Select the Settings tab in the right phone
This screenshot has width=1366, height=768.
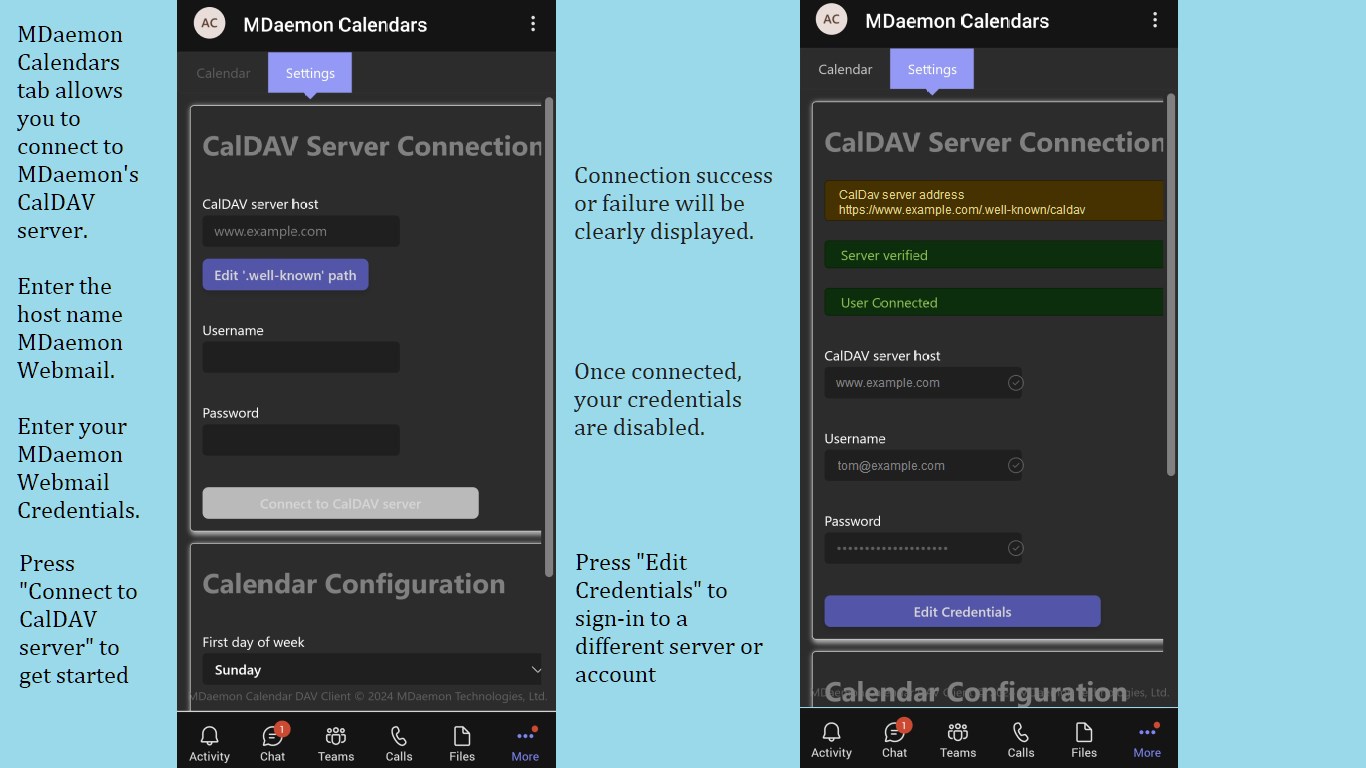932,69
